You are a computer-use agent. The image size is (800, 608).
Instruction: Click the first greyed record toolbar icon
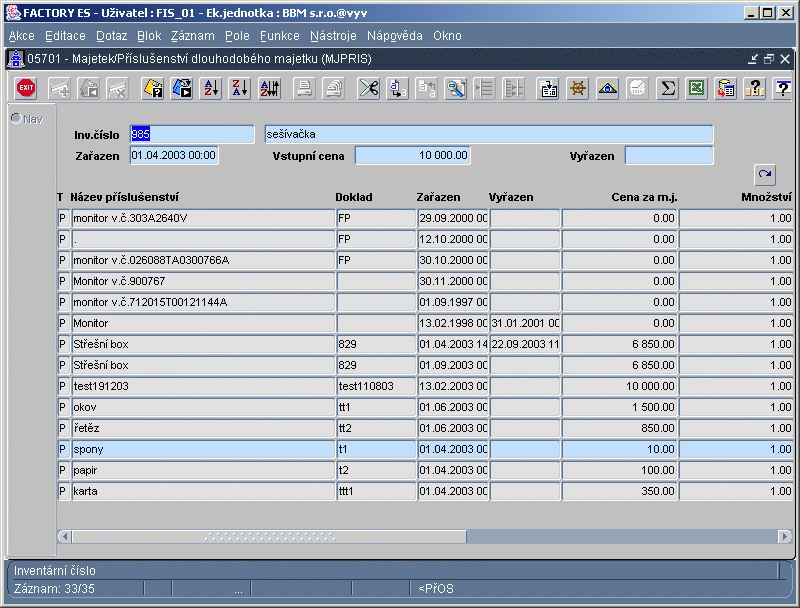59,88
